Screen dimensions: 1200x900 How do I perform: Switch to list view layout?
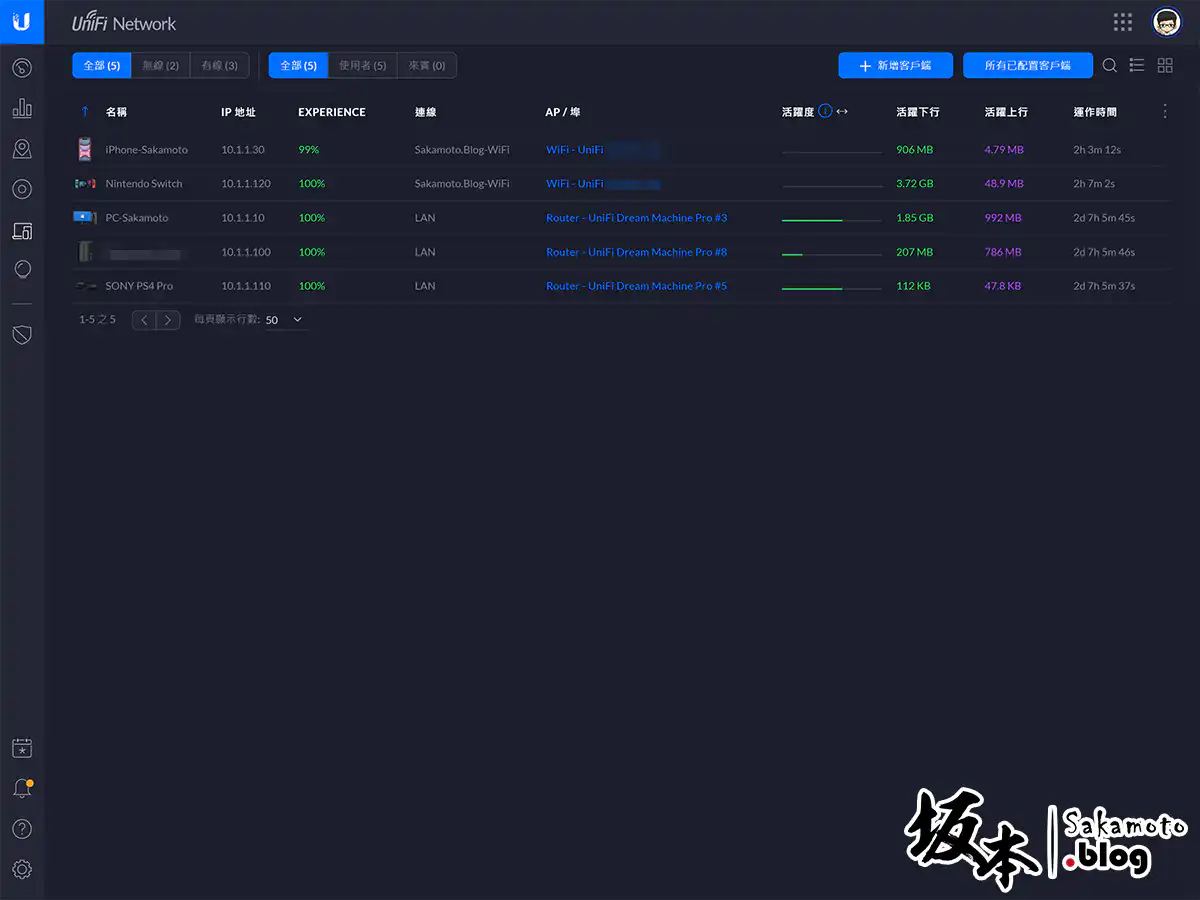1137,65
